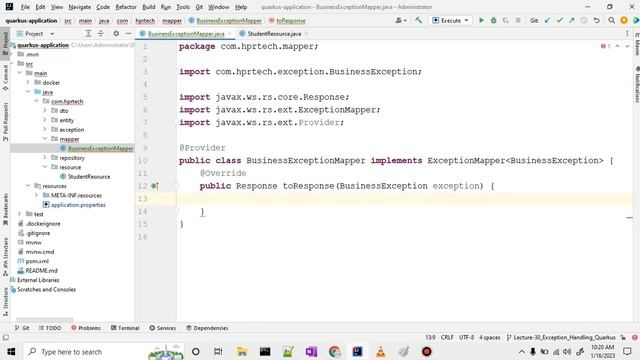This screenshot has width=640, height=360.
Task: Expand all nodes in Project panel
Action: tap(88, 33)
